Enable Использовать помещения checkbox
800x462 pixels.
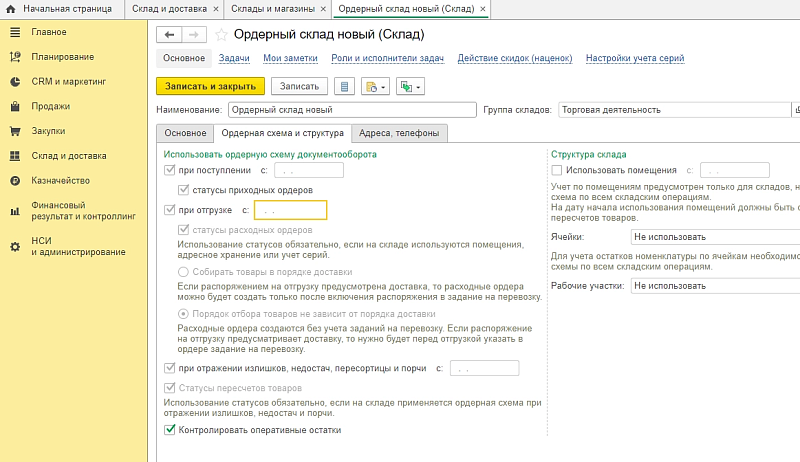[557, 170]
